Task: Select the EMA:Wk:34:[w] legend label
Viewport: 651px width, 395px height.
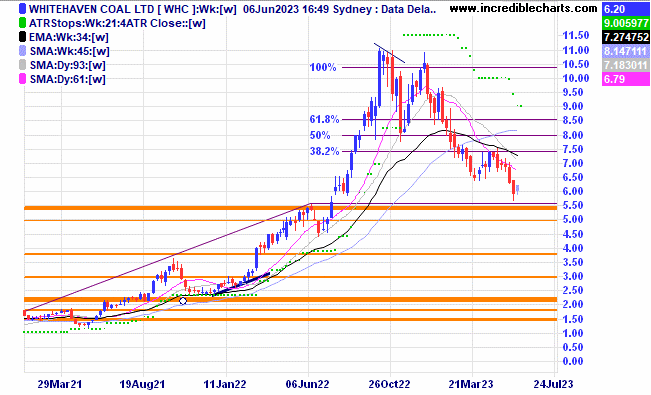Action: coord(69,37)
